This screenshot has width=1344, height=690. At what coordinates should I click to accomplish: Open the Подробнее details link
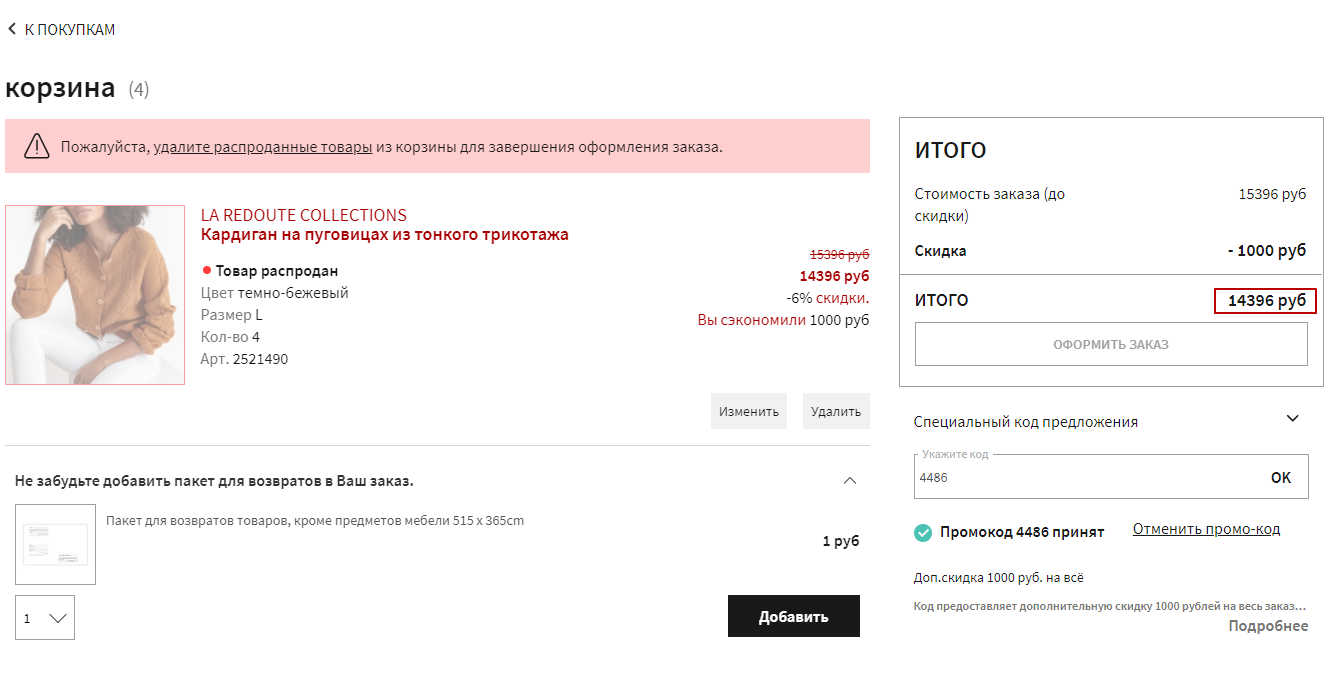1268,626
